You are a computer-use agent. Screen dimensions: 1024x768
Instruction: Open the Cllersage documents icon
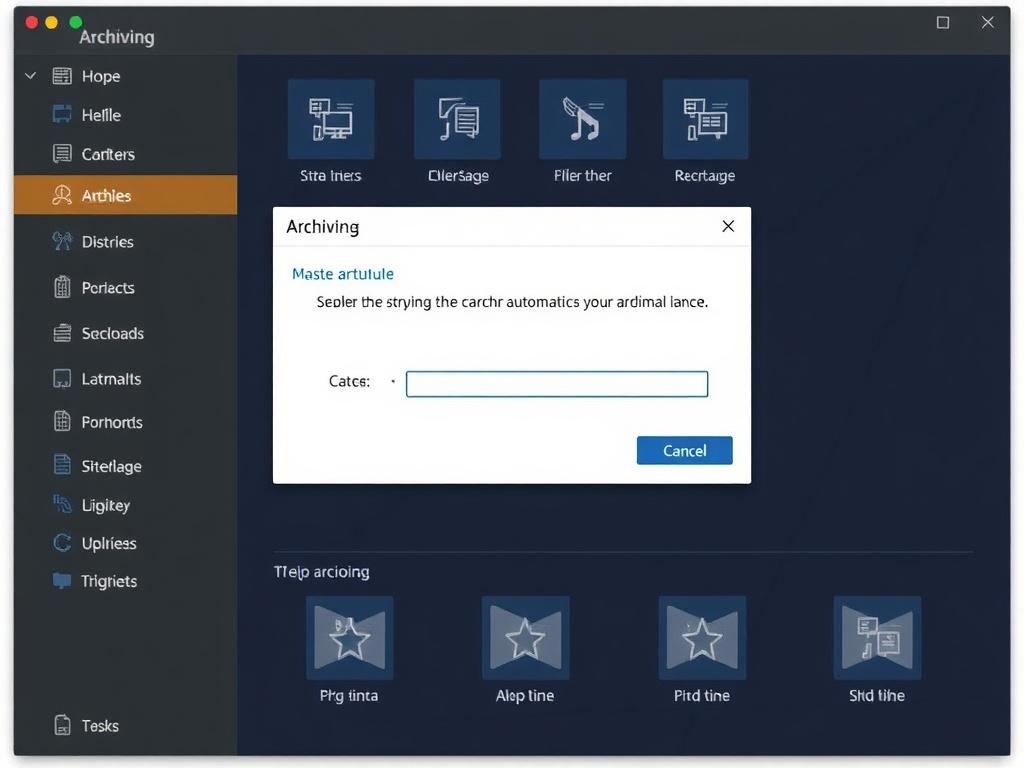[x=457, y=120]
